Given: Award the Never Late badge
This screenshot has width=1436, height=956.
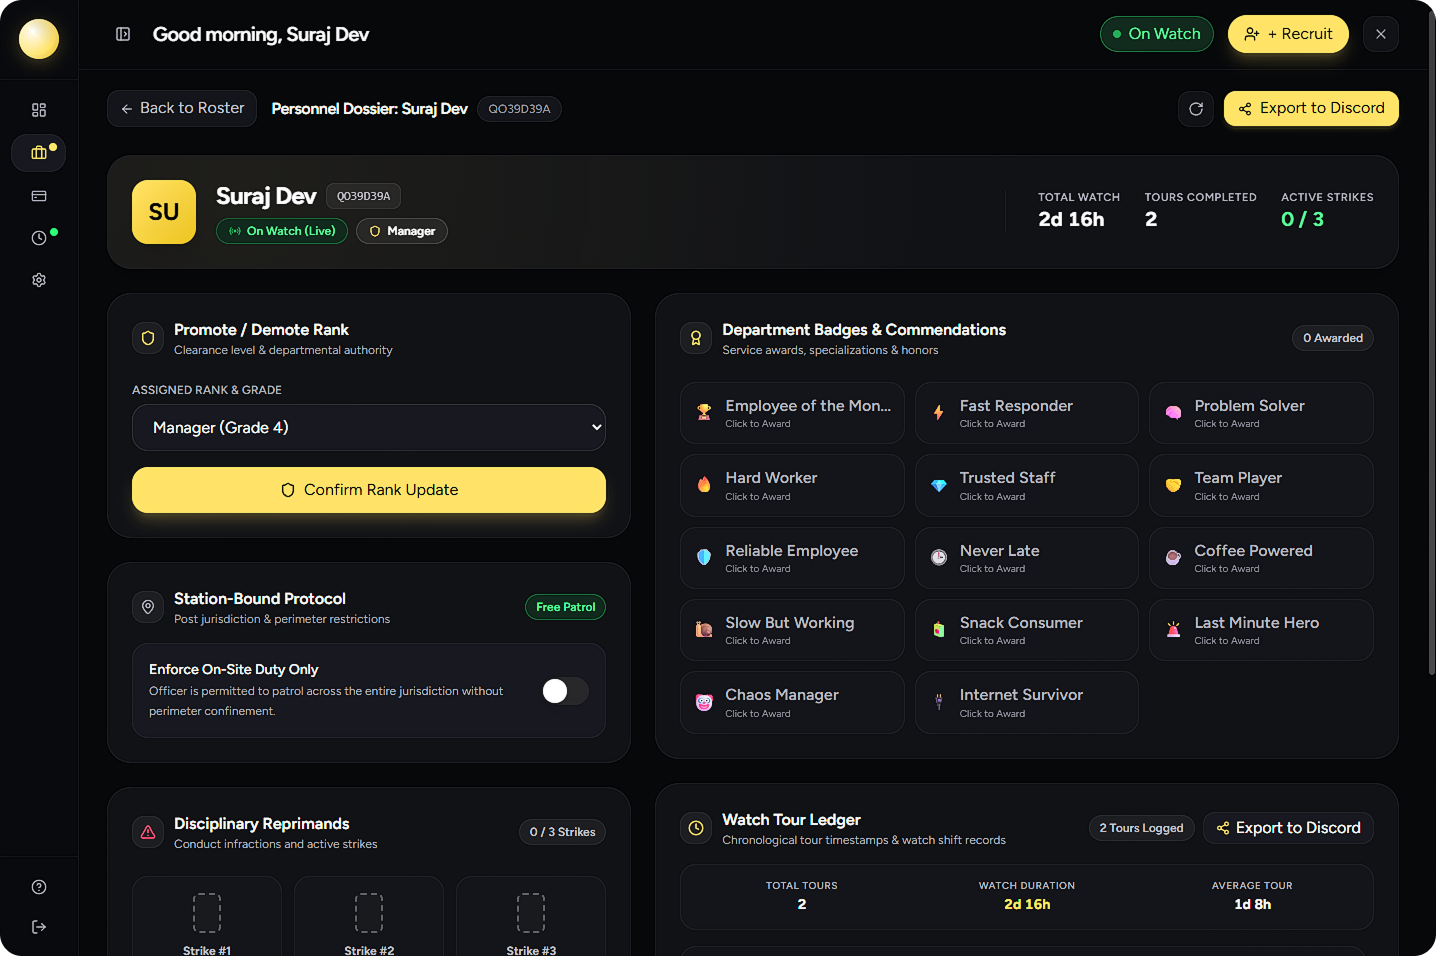Looking at the screenshot, I should click(x=1027, y=558).
